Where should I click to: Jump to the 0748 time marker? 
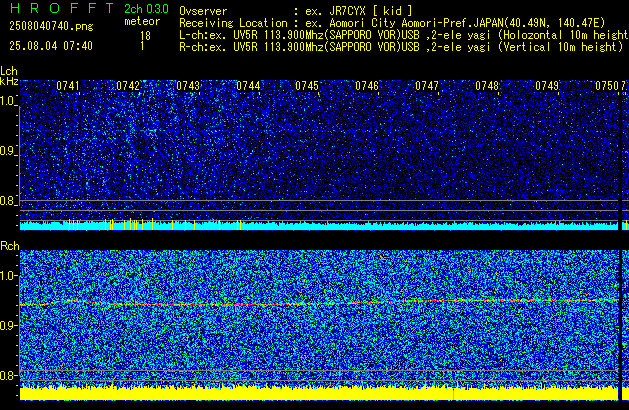click(487, 86)
